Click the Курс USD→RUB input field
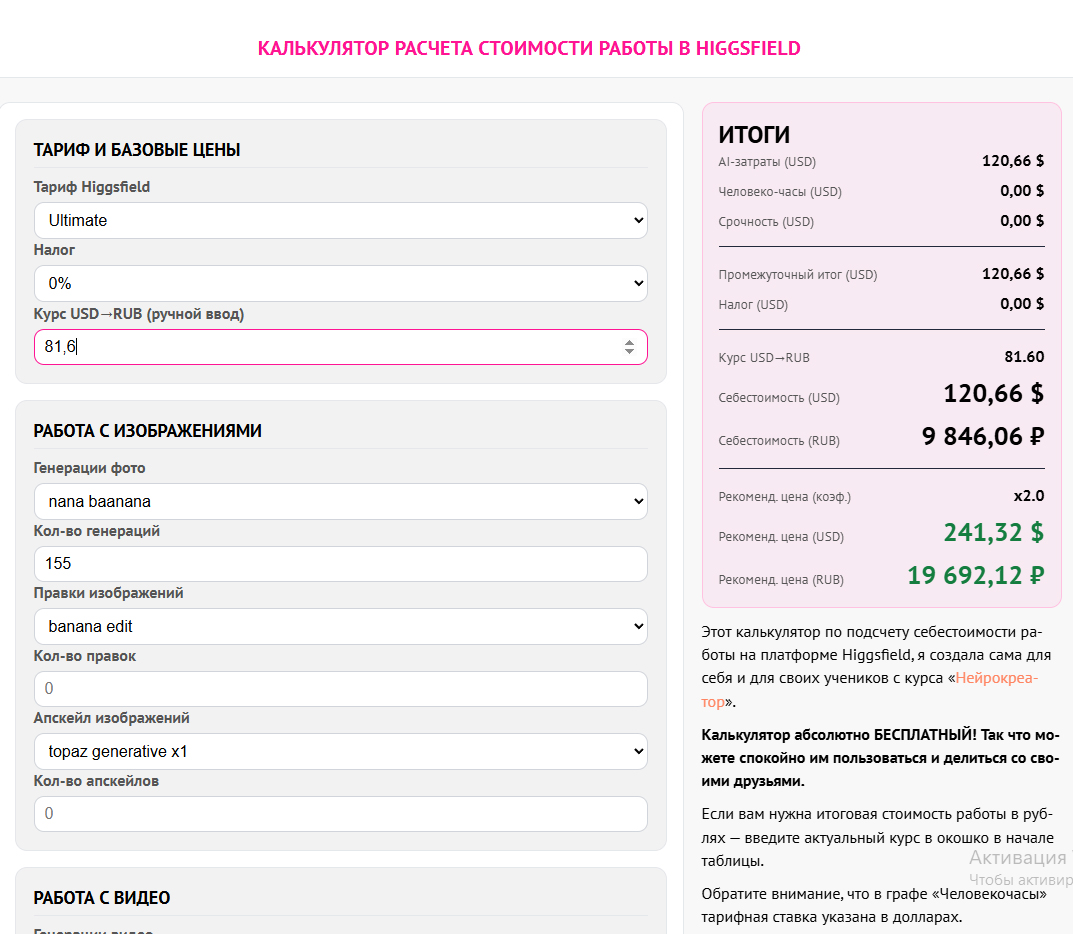1073x934 pixels. click(x=340, y=347)
